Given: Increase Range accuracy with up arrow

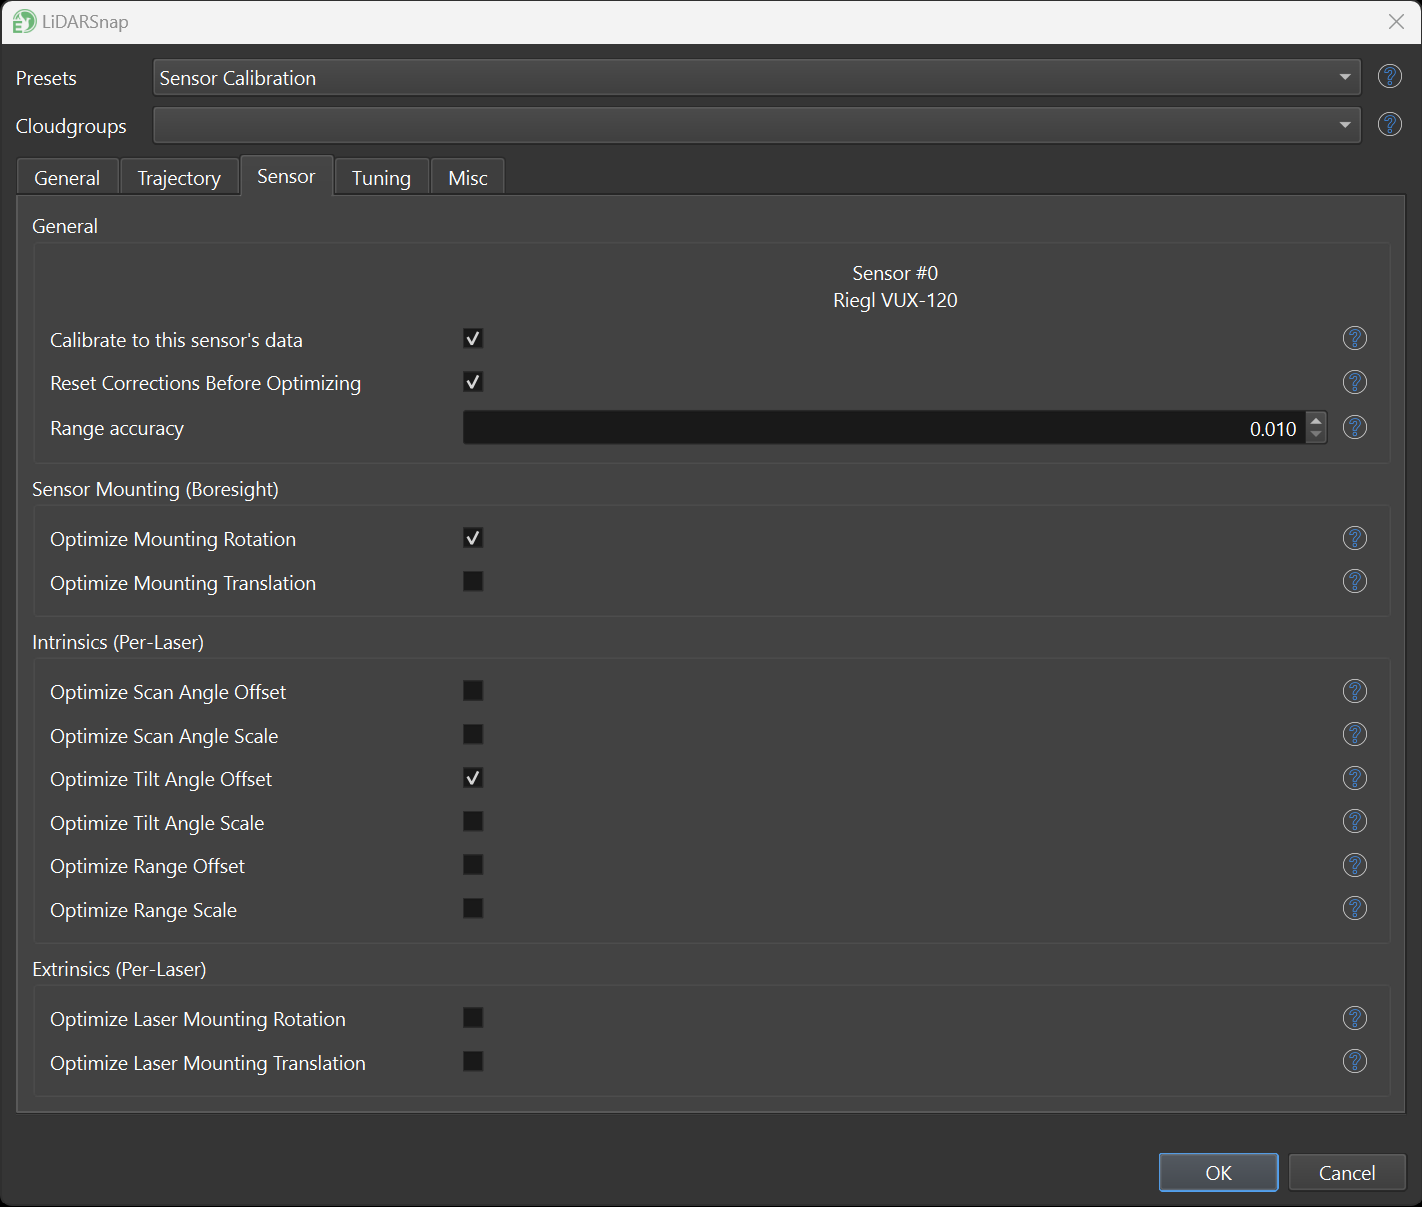Looking at the screenshot, I should [1316, 421].
